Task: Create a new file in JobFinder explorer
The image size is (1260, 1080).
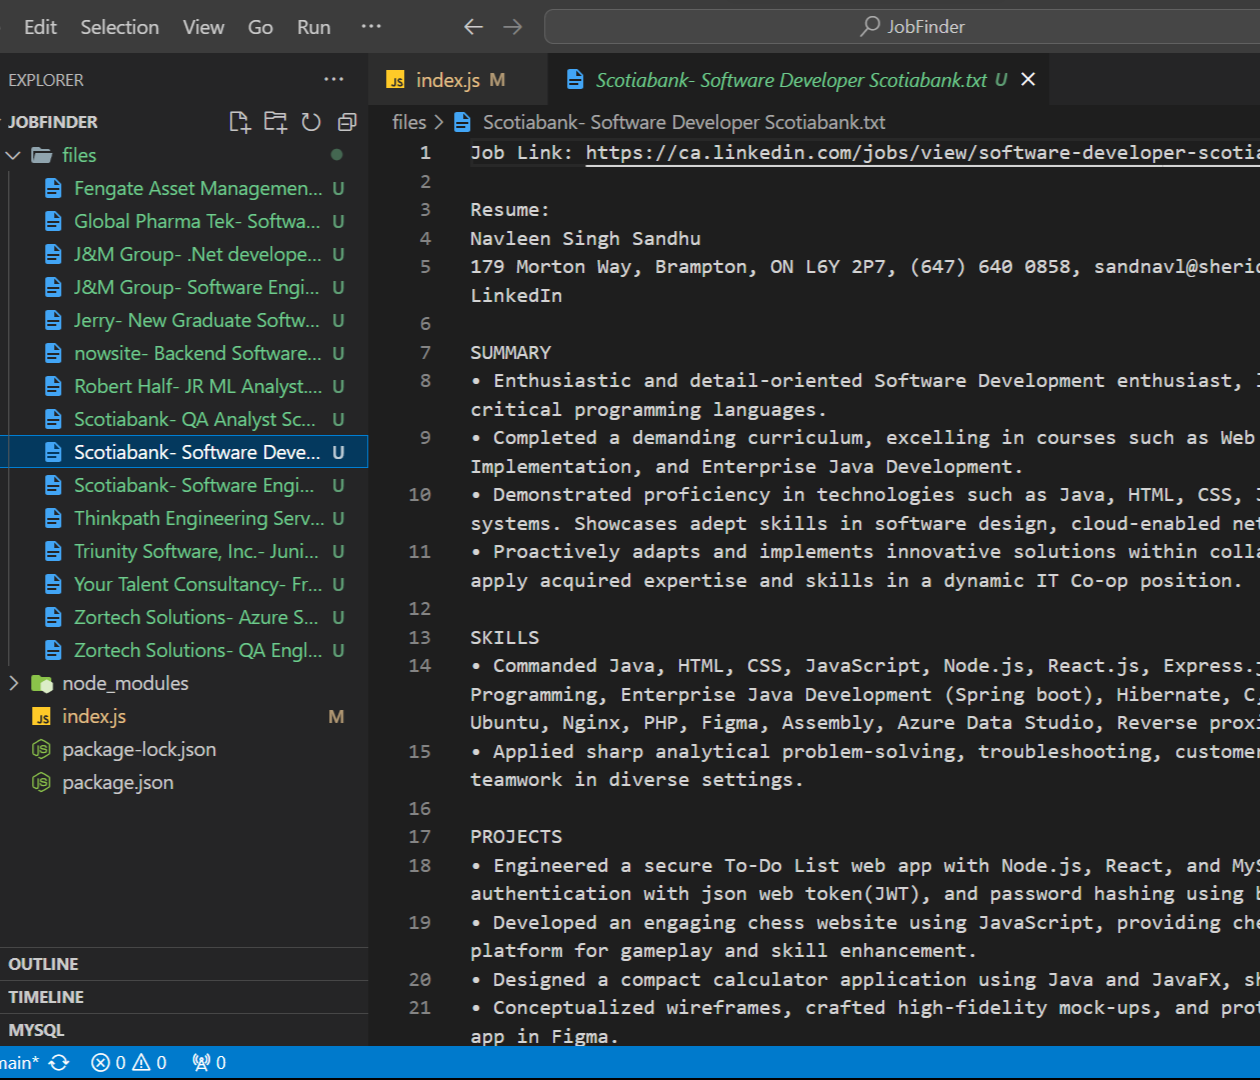Action: [x=239, y=122]
